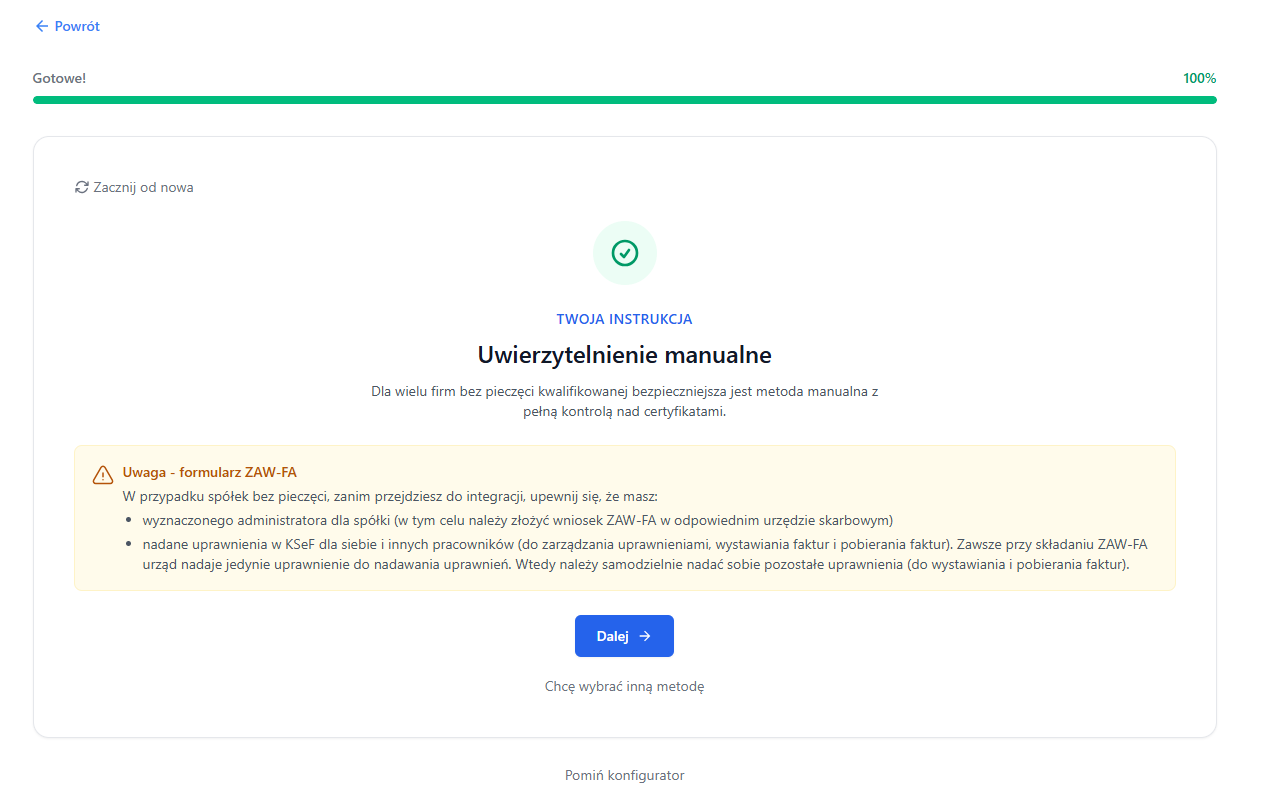Click the 100% progress percentage label

tap(1199, 78)
